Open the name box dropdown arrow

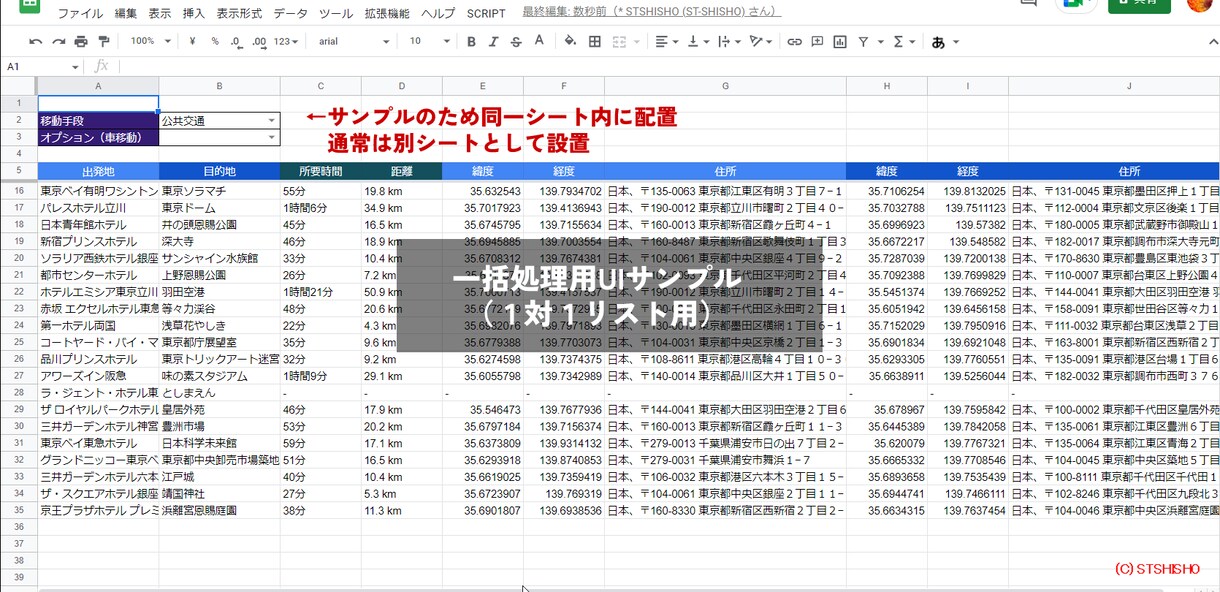point(75,66)
